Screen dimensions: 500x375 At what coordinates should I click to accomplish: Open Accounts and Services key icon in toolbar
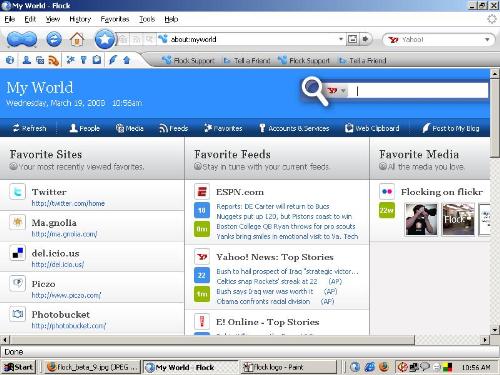(84, 60)
